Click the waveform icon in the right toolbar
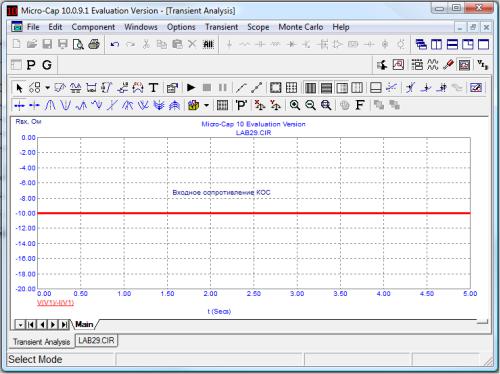This screenshot has height=374, width=500. 433,64
